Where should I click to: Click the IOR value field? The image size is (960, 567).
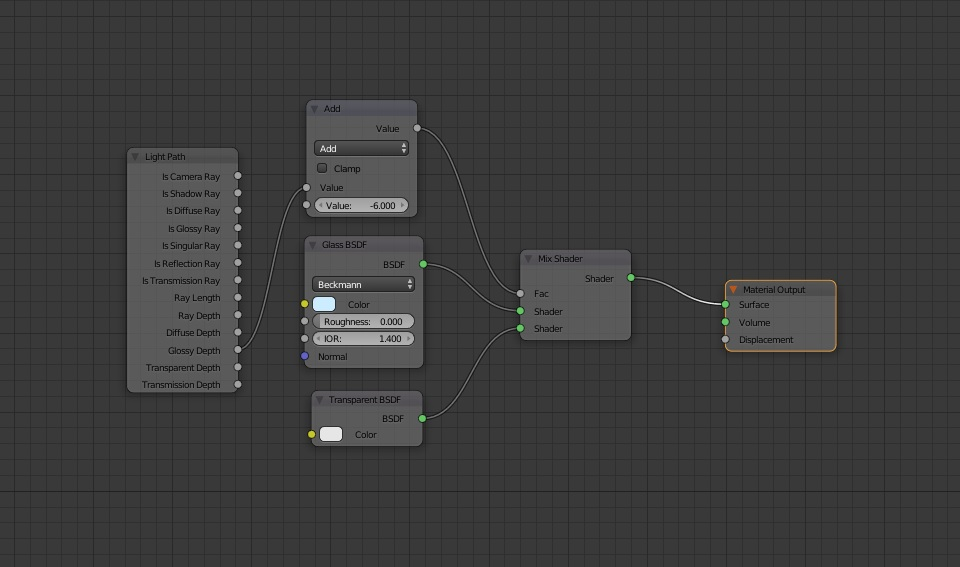click(363, 339)
